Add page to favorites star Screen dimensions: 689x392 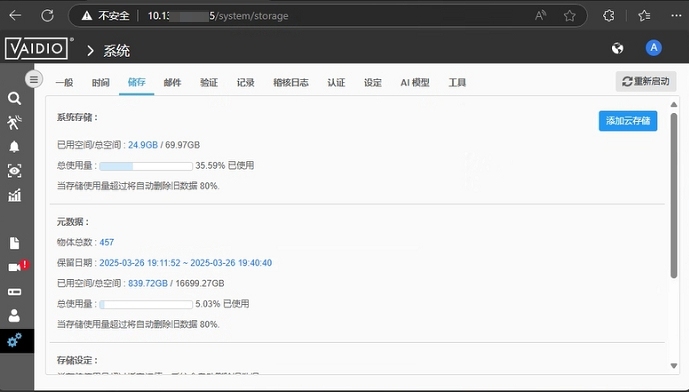tap(569, 16)
